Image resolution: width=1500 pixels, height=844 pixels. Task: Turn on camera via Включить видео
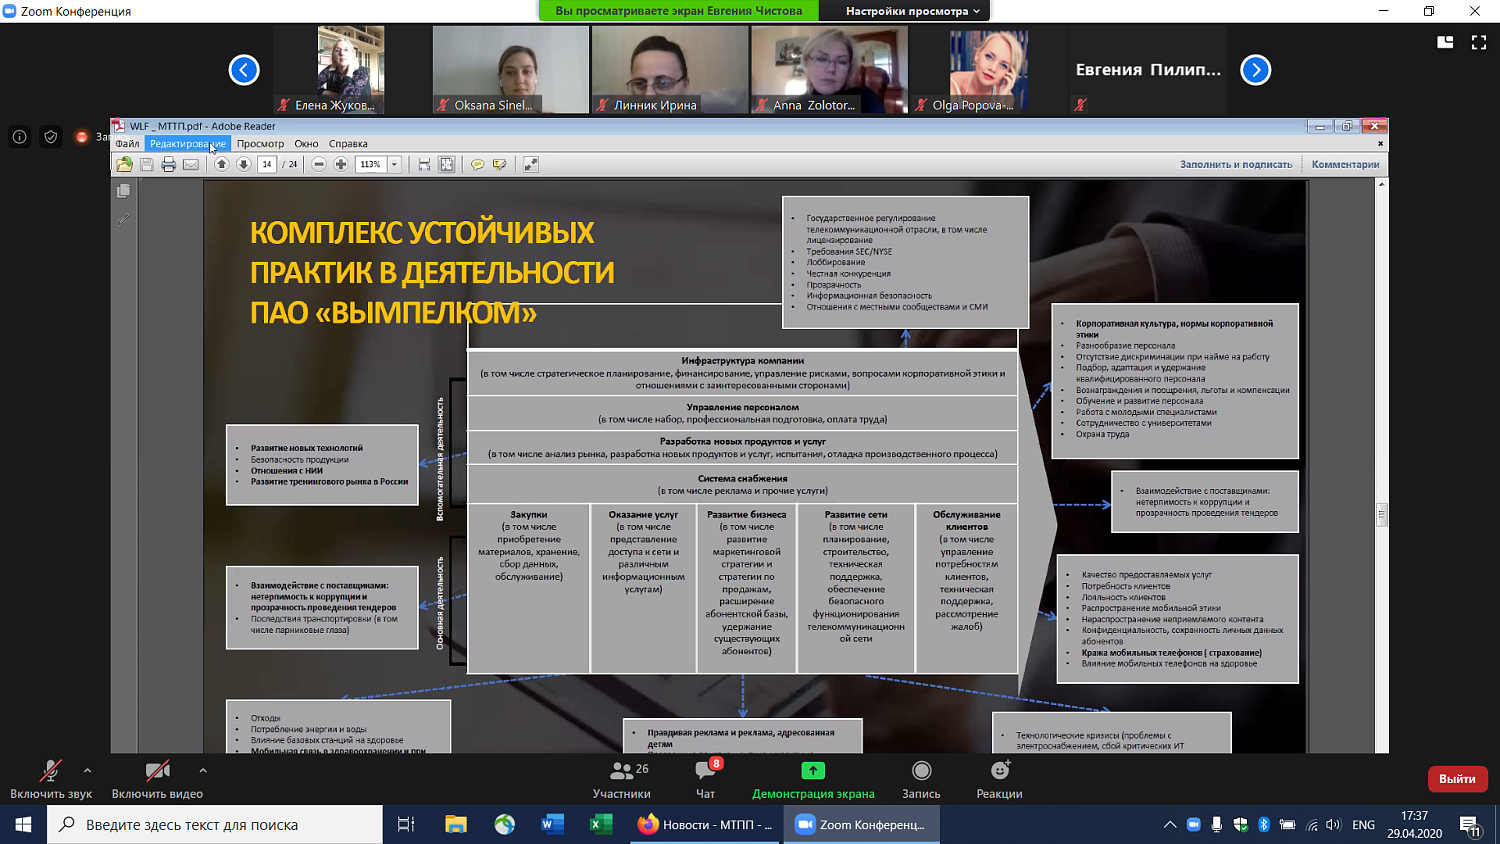157,779
